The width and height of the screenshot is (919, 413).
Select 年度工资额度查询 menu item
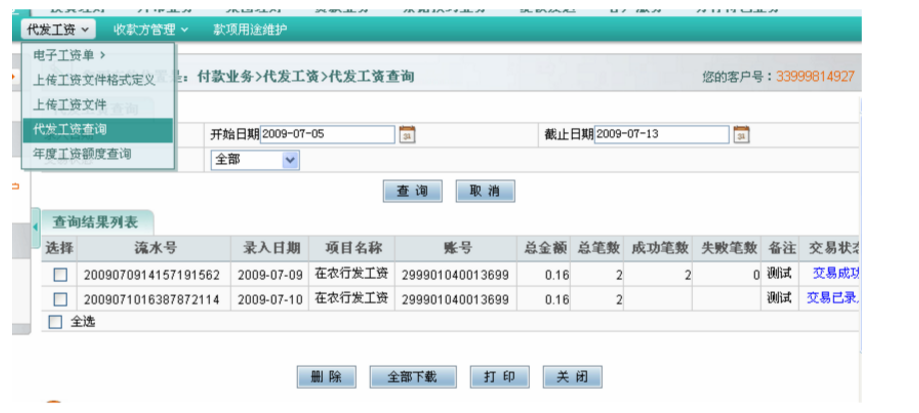pyautogui.click(x=82, y=155)
